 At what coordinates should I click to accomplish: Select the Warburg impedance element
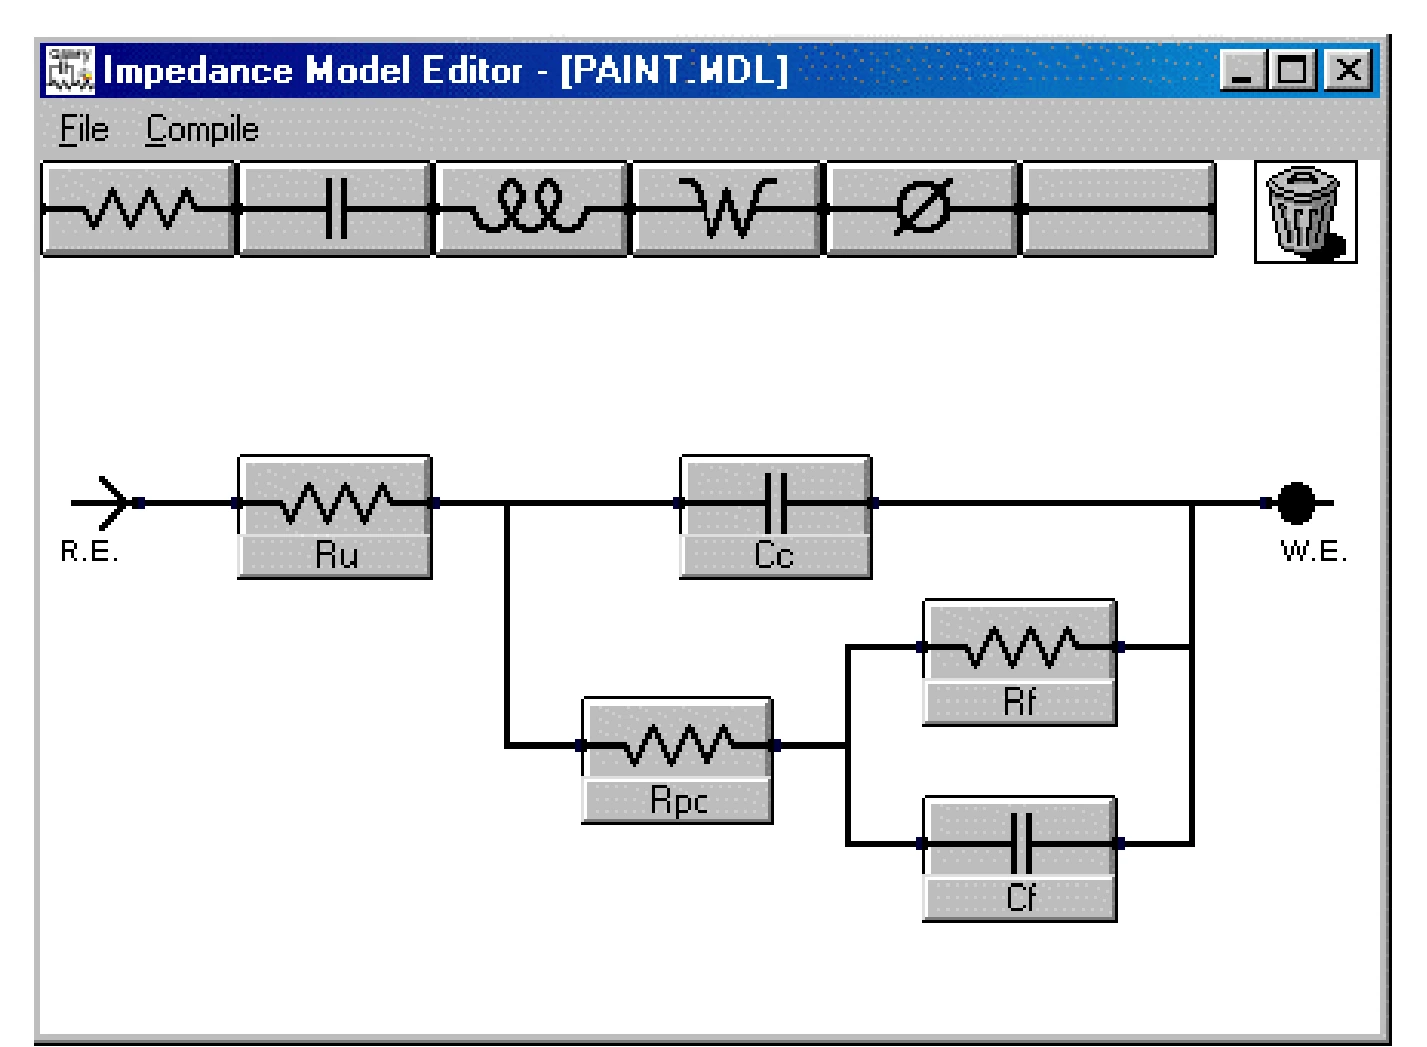[x=727, y=209]
